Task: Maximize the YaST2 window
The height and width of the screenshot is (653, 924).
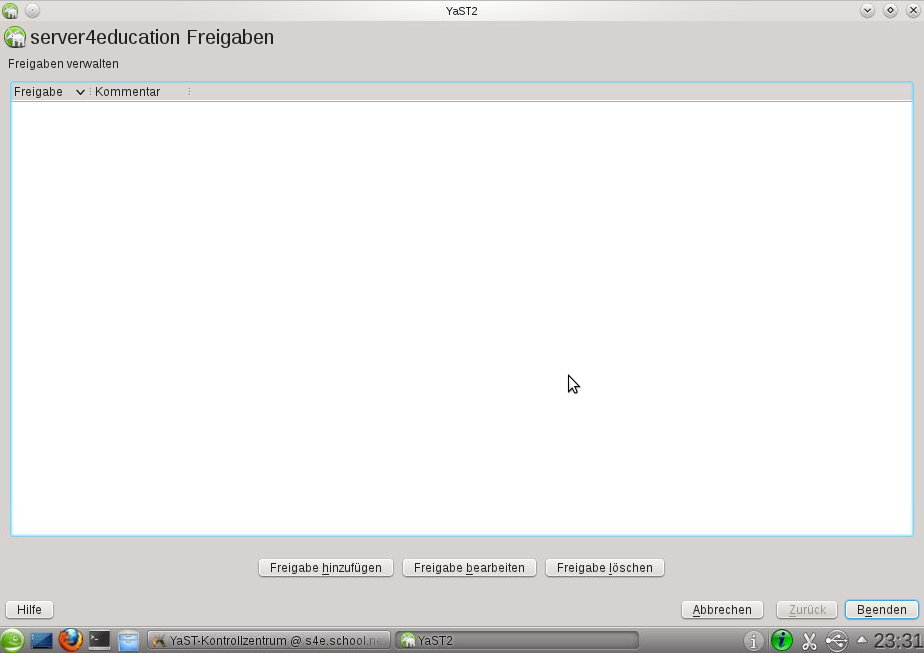Action: (x=890, y=11)
